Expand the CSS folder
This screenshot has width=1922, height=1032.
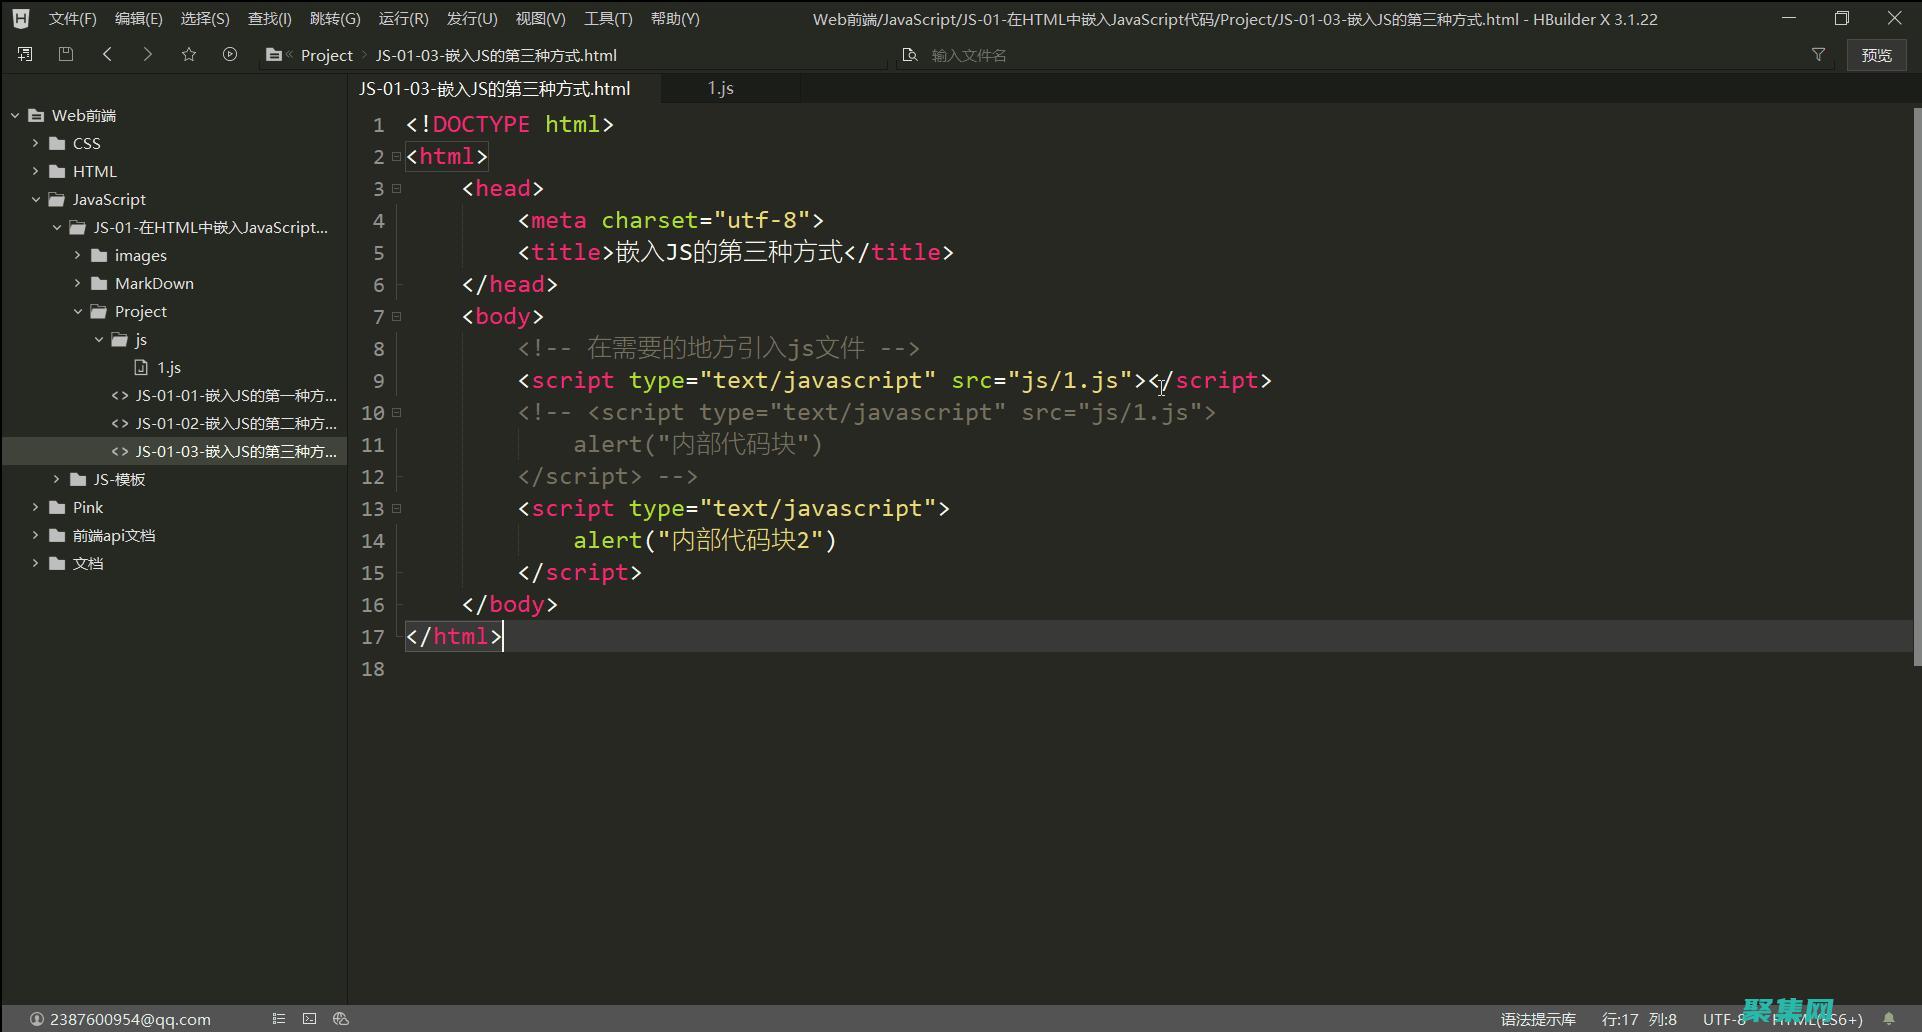pos(36,144)
